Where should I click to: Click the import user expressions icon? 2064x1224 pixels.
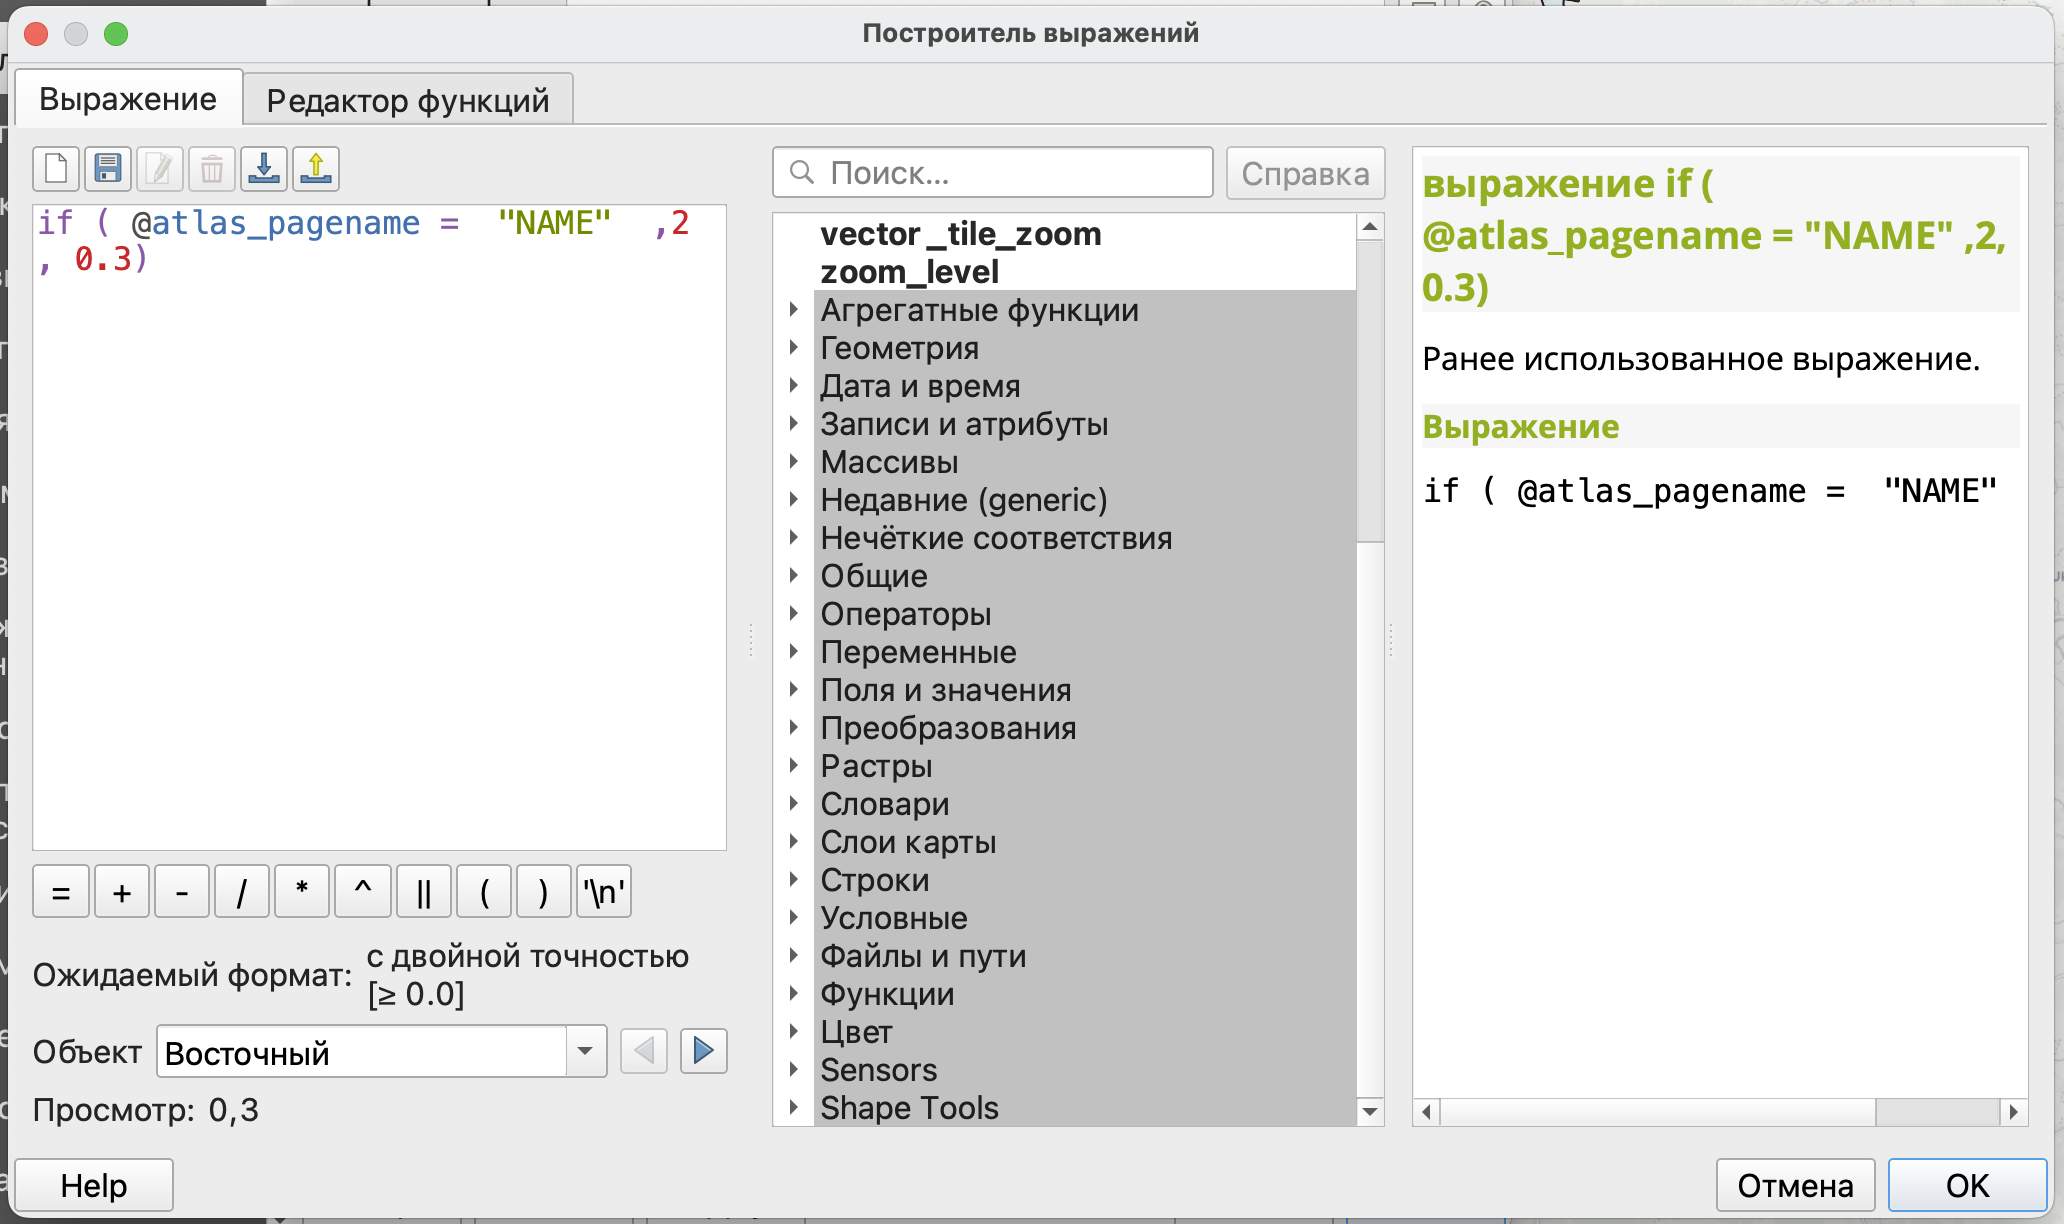coord(264,169)
